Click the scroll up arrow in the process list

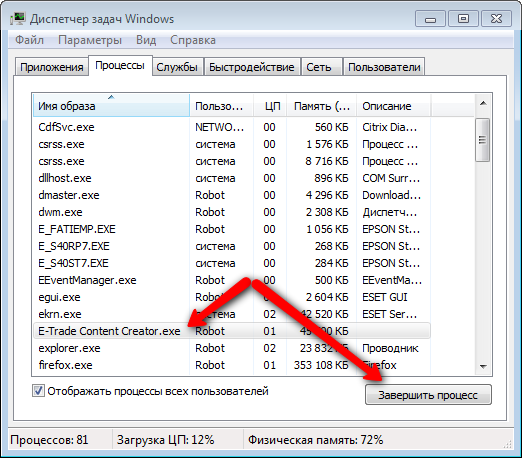pyautogui.click(x=483, y=103)
